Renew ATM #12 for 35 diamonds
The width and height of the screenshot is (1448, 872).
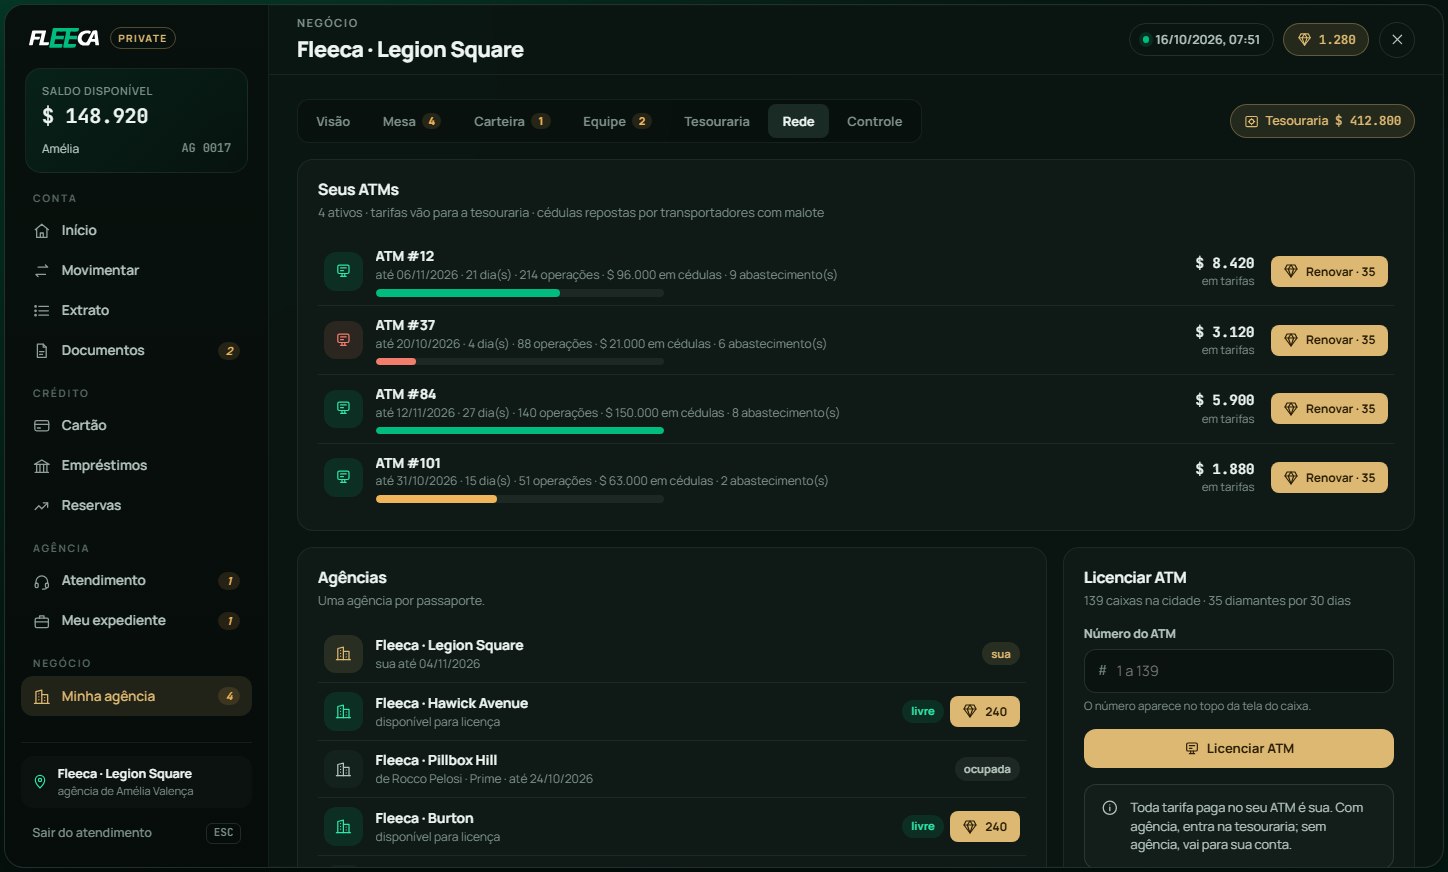coord(1329,272)
